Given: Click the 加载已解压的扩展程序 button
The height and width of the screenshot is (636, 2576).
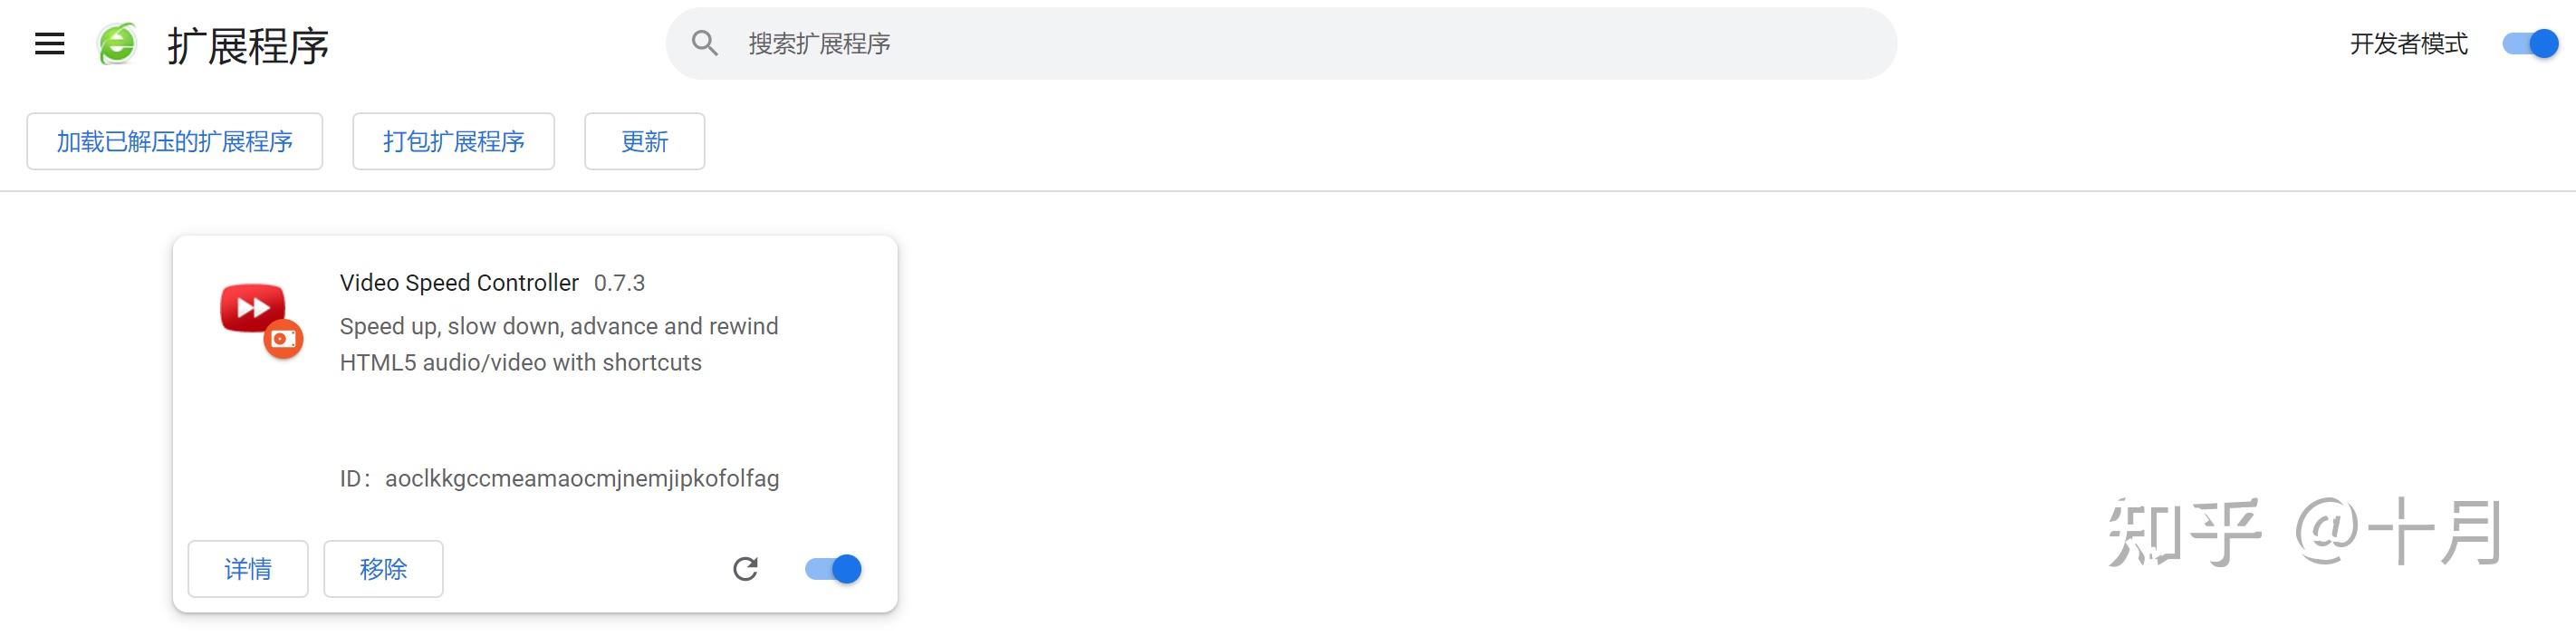Looking at the screenshot, I should pyautogui.click(x=174, y=142).
